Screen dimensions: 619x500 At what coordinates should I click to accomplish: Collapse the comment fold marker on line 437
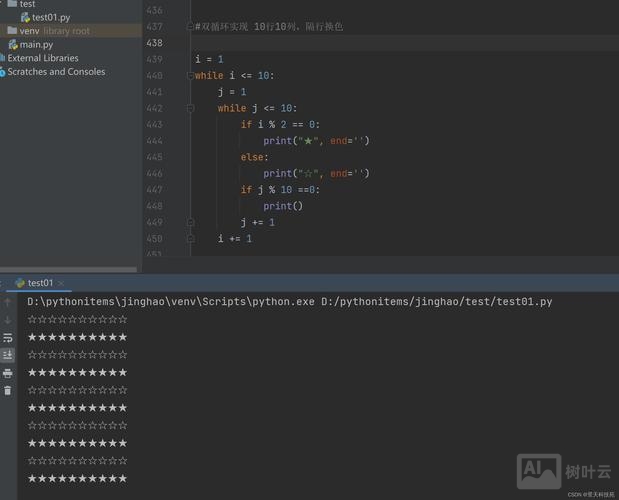click(x=190, y=26)
